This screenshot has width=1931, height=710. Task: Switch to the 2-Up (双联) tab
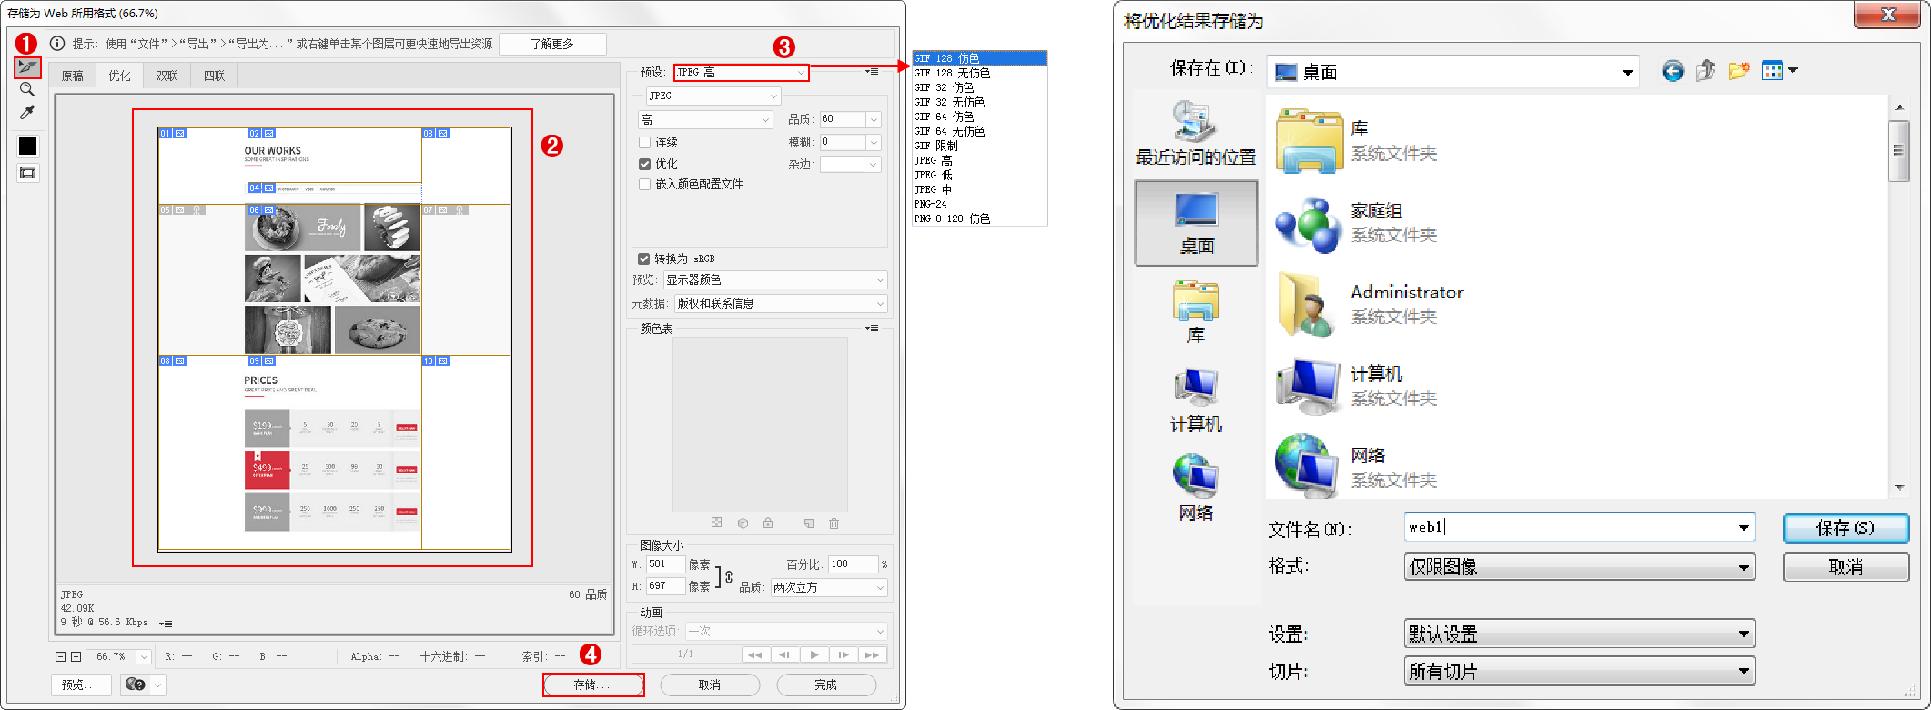tap(167, 76)
